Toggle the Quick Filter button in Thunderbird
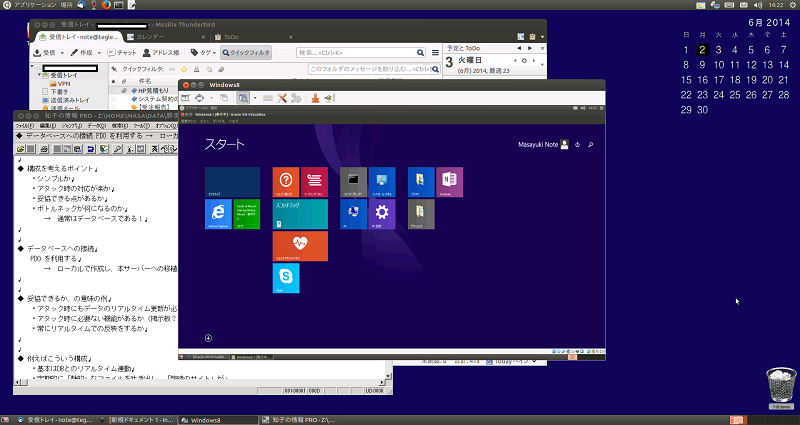 tap(246, 53)
